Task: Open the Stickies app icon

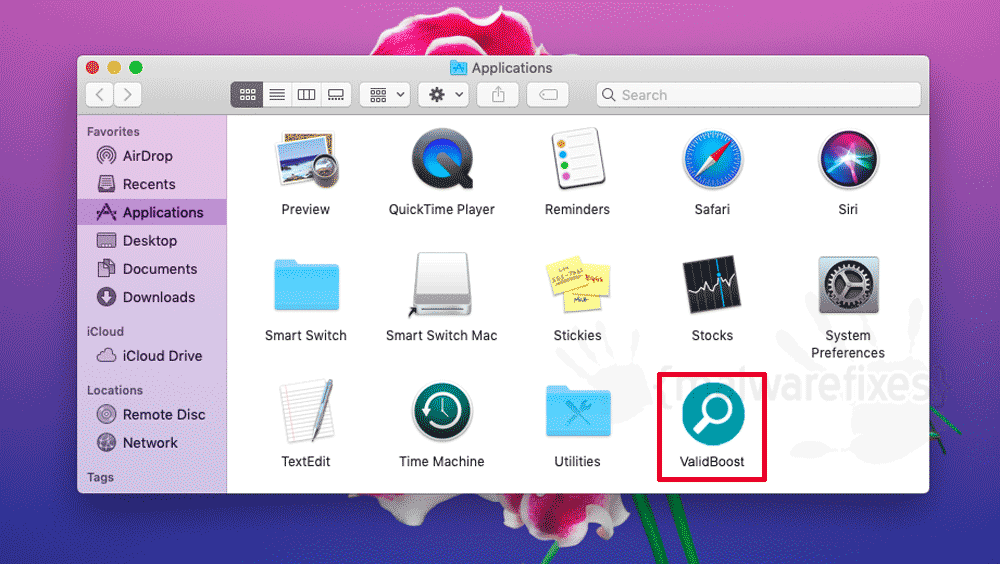Action: (x=578, y=285)
